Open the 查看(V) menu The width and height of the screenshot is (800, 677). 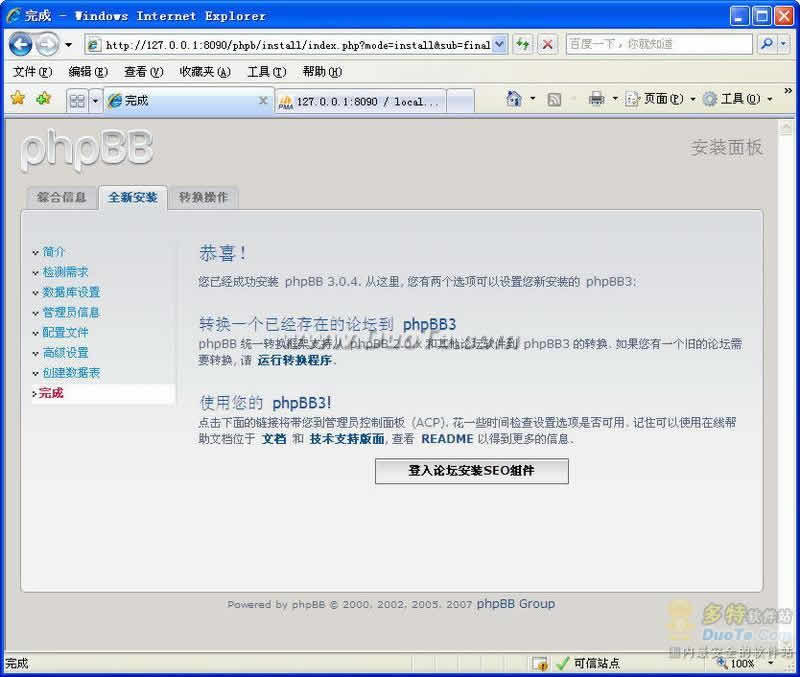(x=143, y=72)
